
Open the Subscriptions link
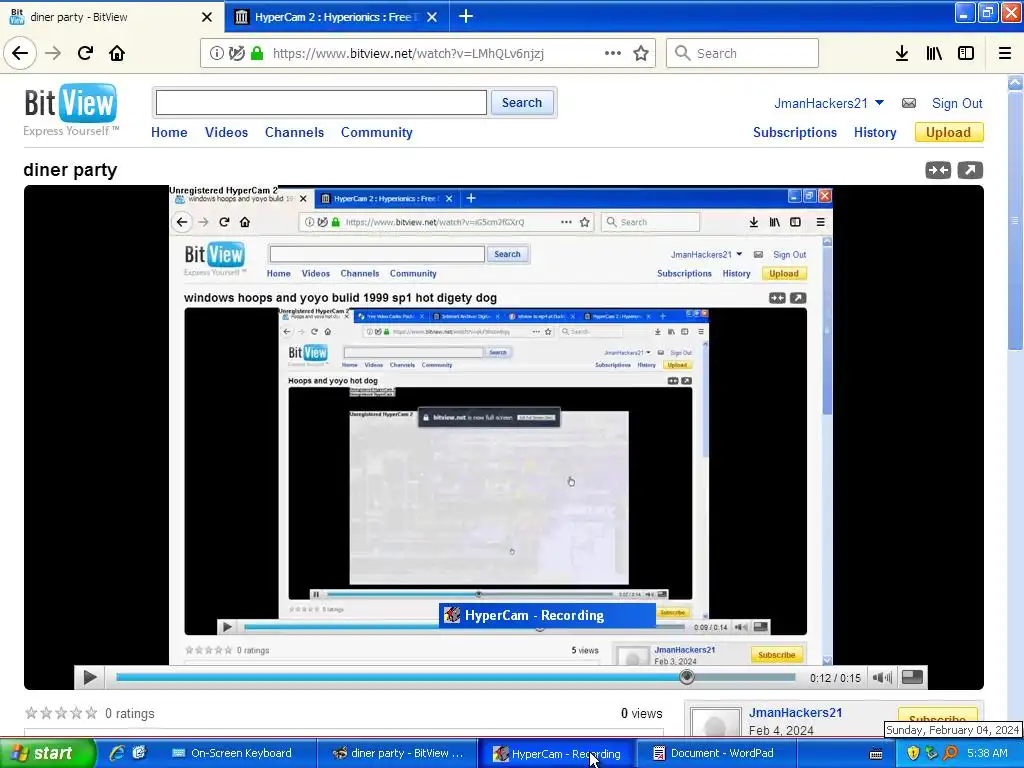(795, 132)
